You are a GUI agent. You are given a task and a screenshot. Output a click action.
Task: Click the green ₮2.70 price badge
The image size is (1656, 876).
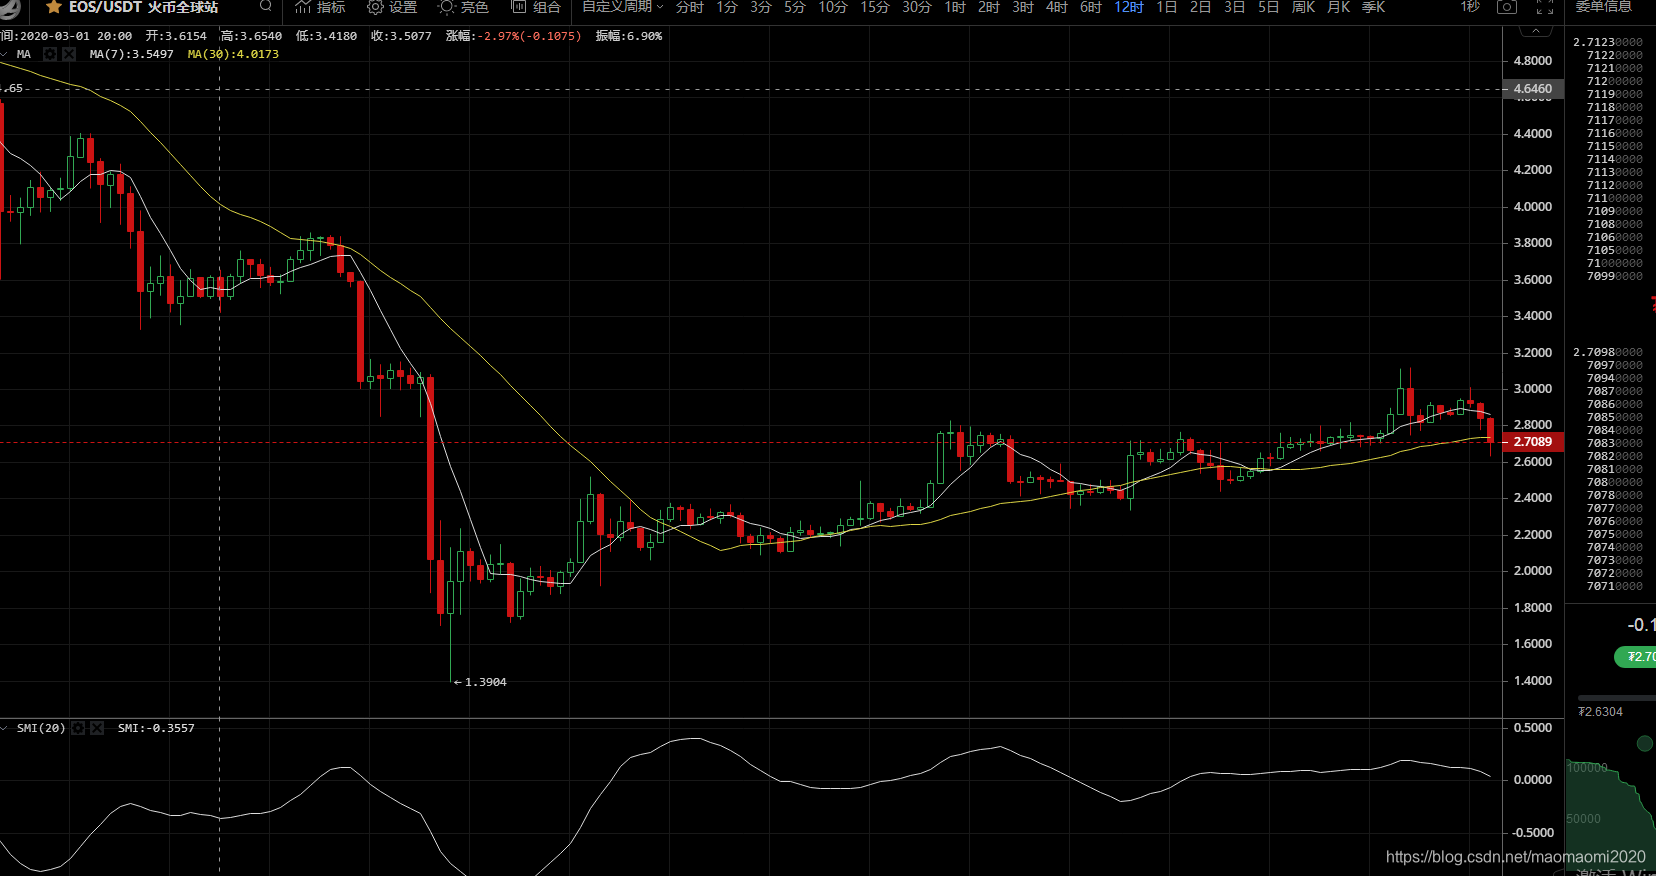coord(1636,657)
